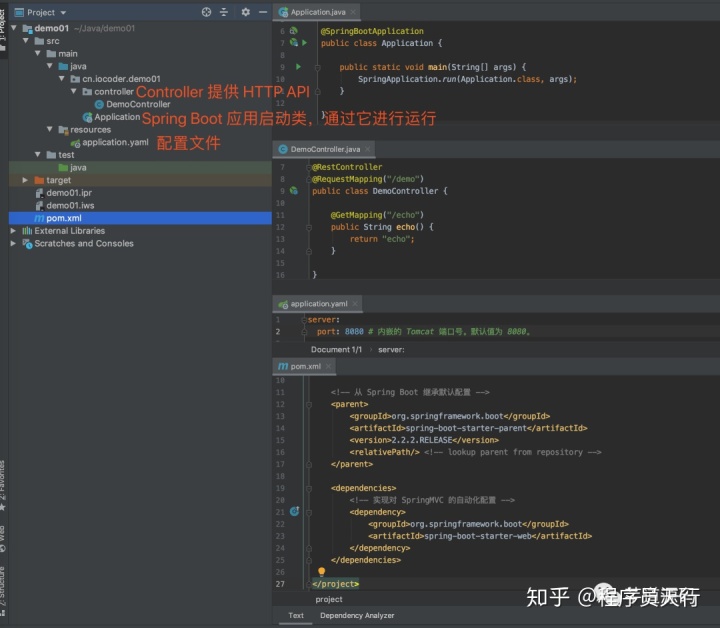Expand External Libraries node

(x=13, y=230)
